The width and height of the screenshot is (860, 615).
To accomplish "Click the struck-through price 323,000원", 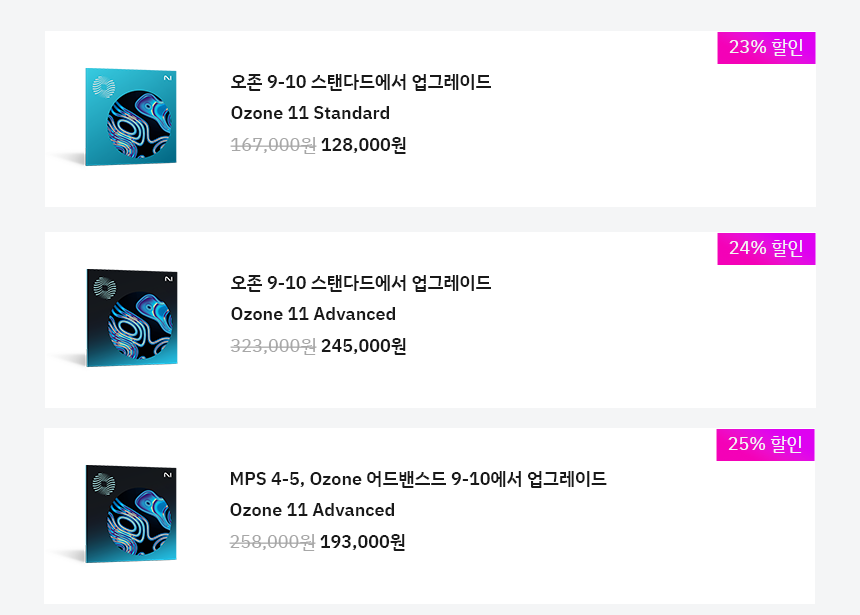I will click(273, 346).
